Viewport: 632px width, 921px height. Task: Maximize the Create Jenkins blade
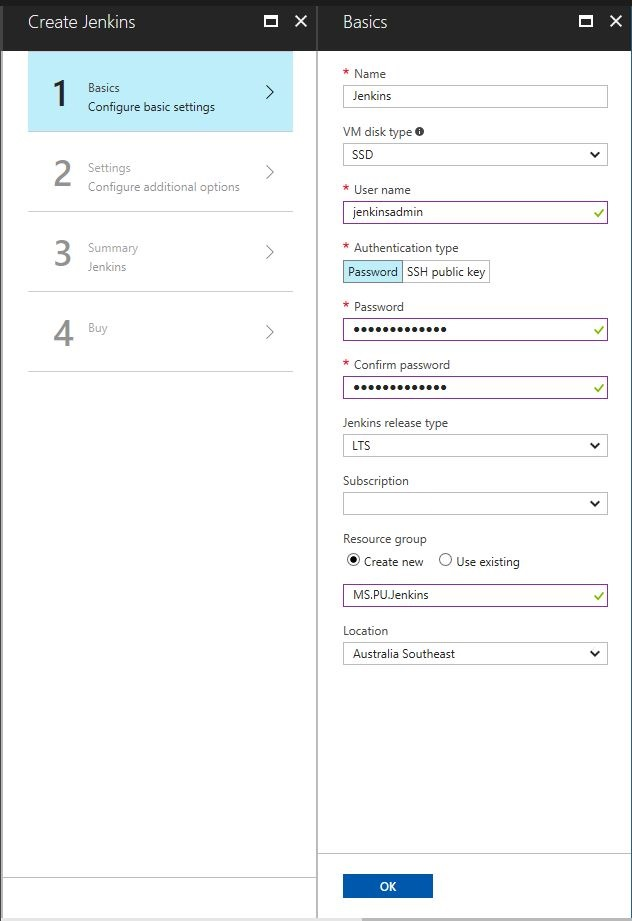pyautogui.click(x=271, y=20)
